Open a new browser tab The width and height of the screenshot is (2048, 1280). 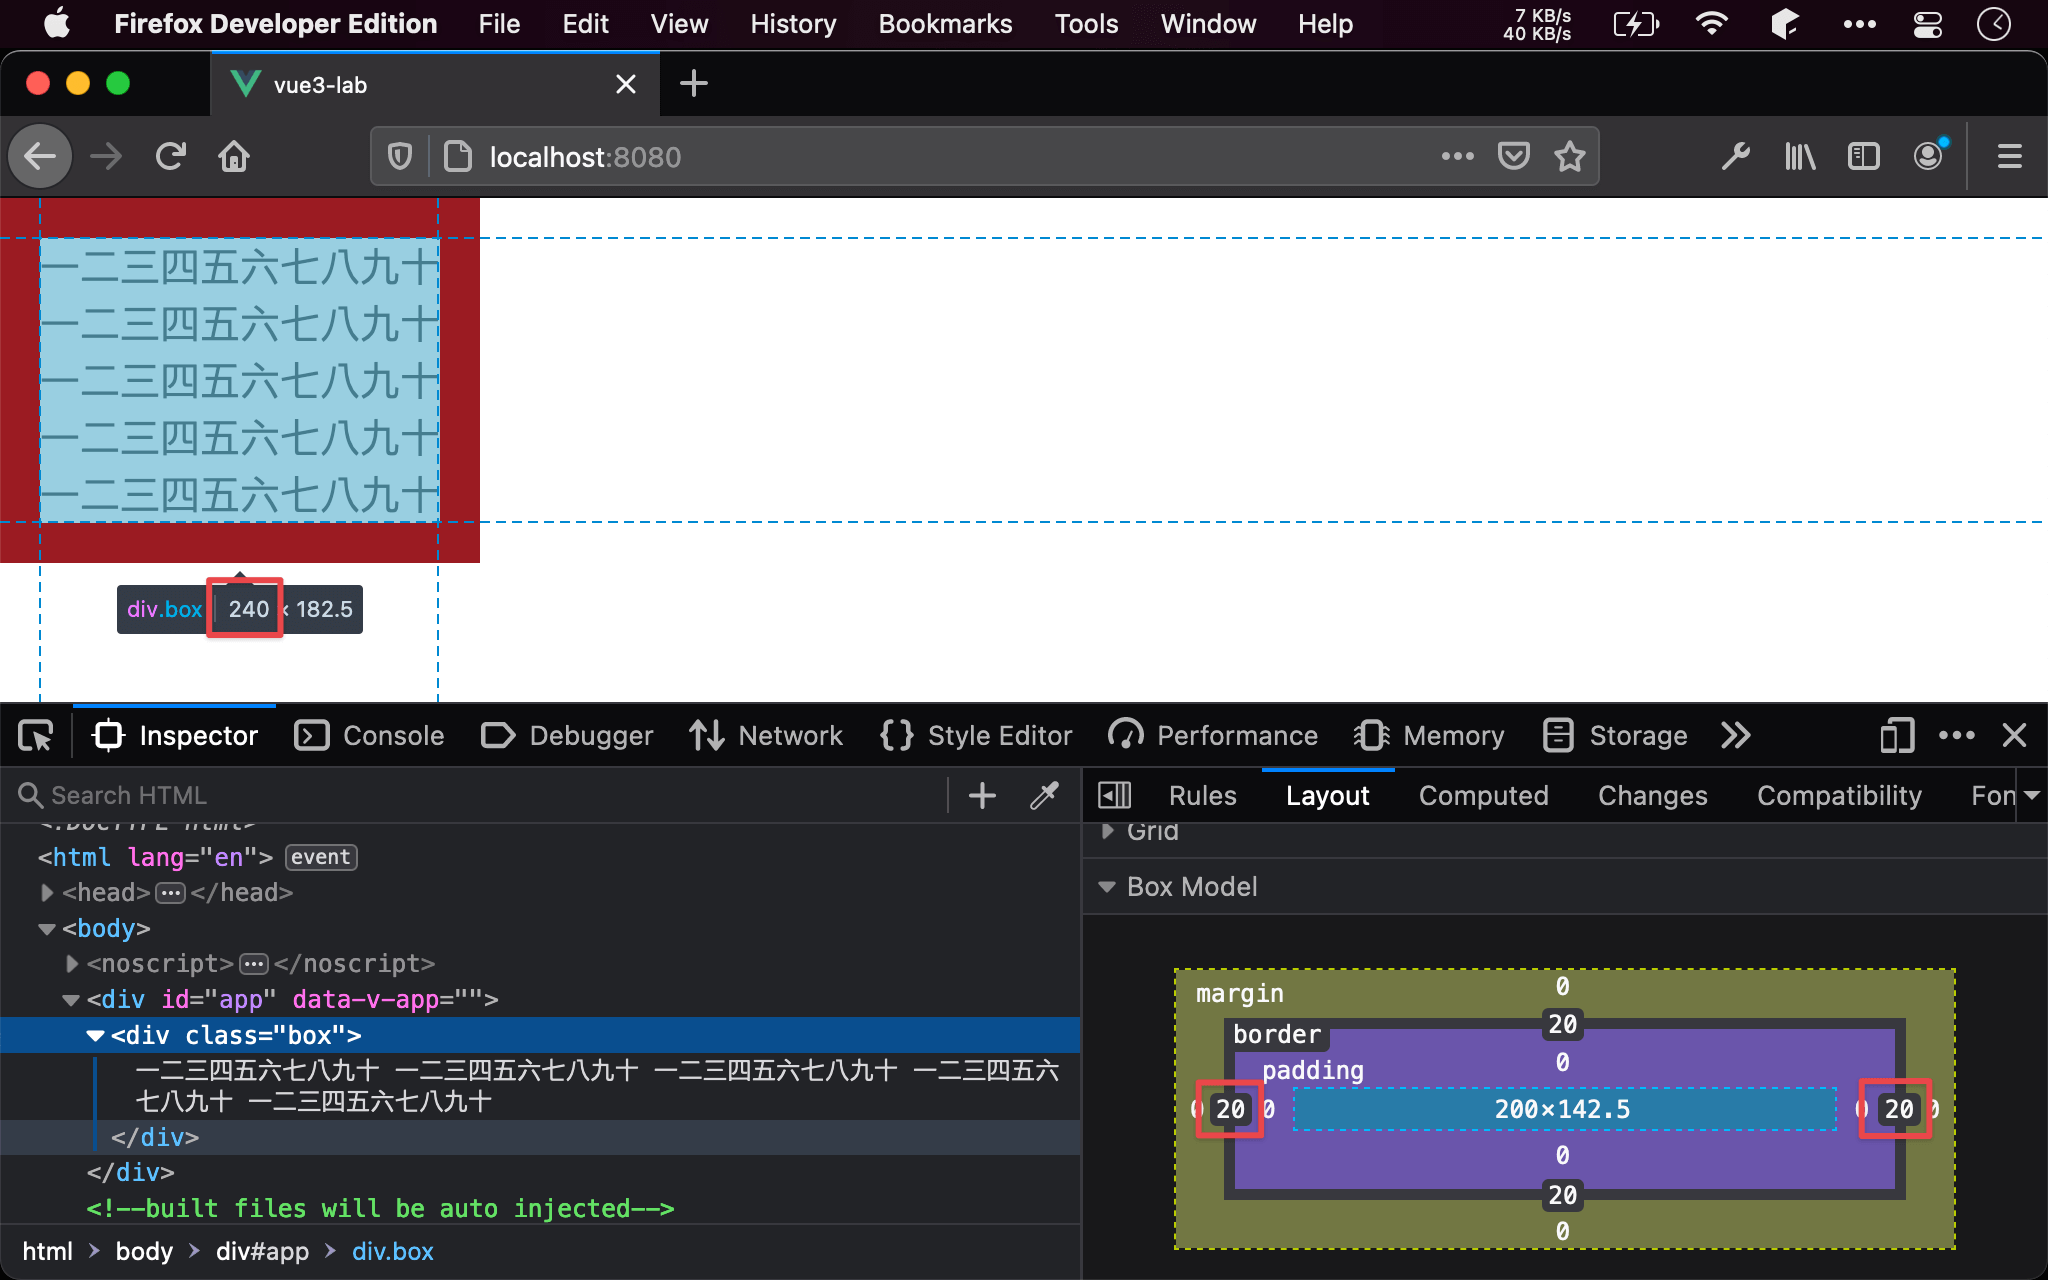[x=694, y=84]
